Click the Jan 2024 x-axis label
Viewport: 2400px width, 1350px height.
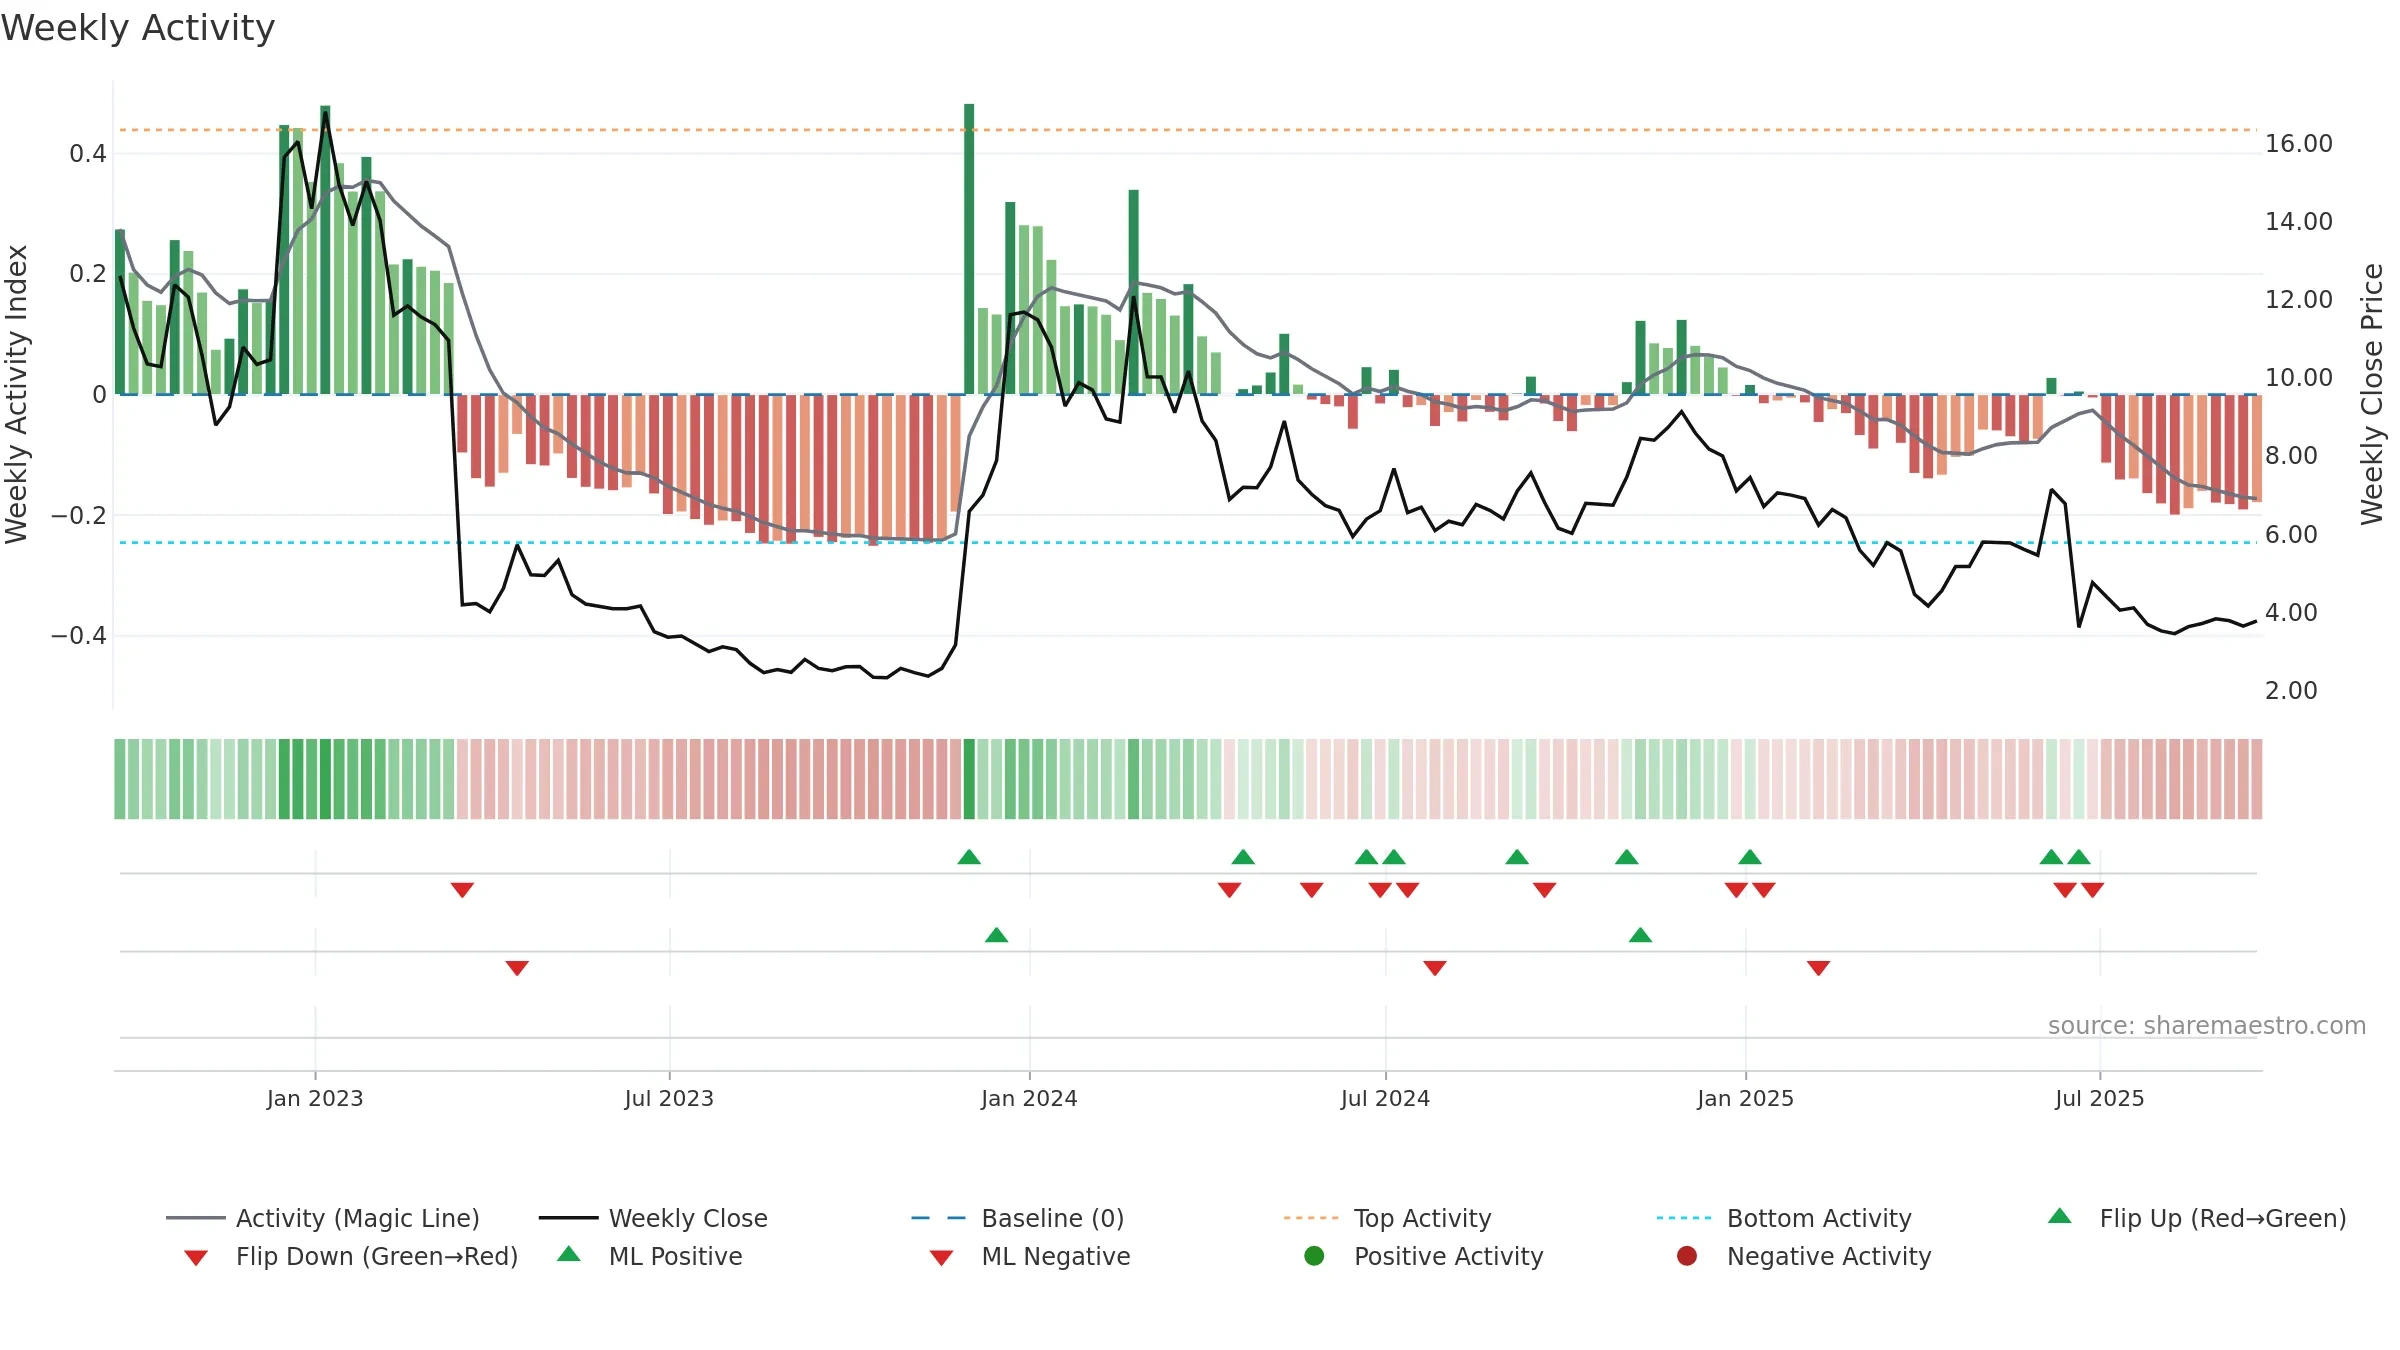pos(1029,1099)
